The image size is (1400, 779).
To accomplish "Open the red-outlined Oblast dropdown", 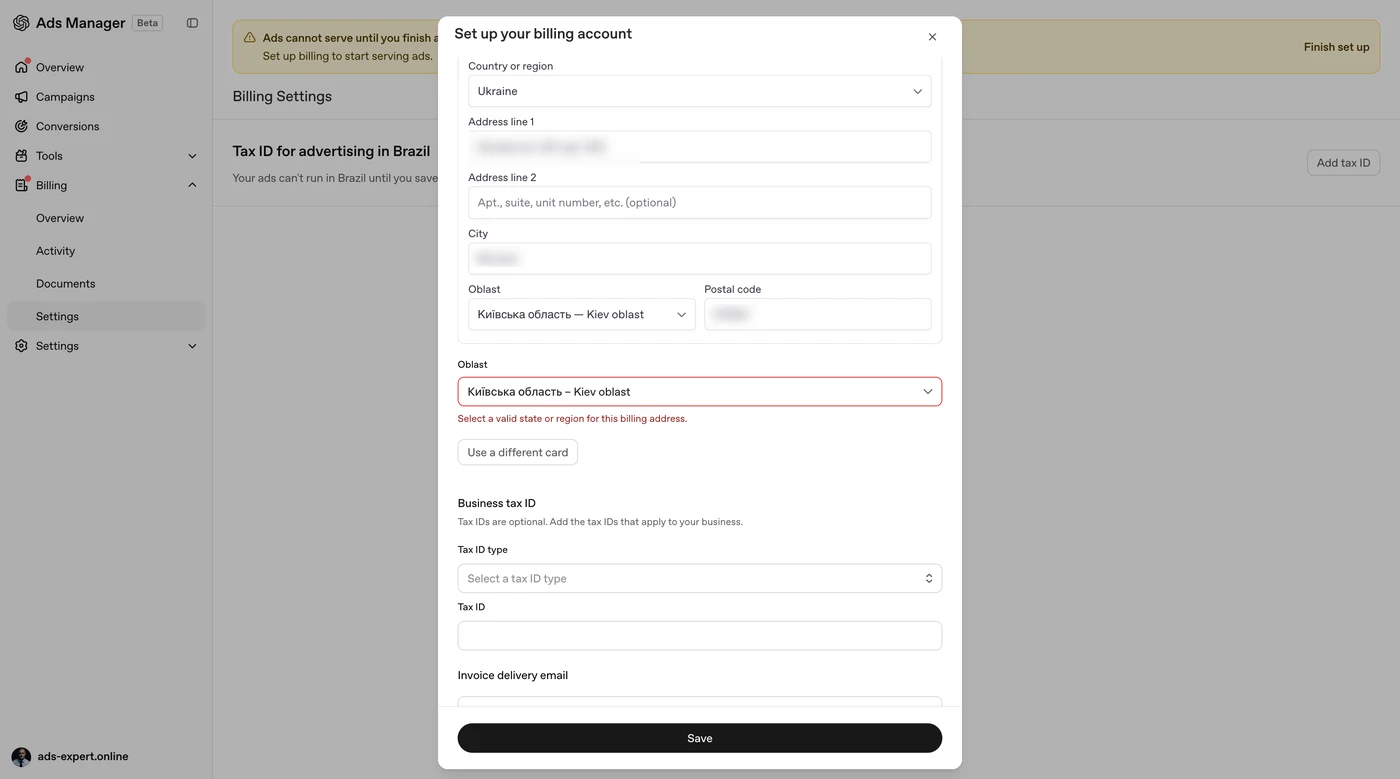I will tap(700, 392).
